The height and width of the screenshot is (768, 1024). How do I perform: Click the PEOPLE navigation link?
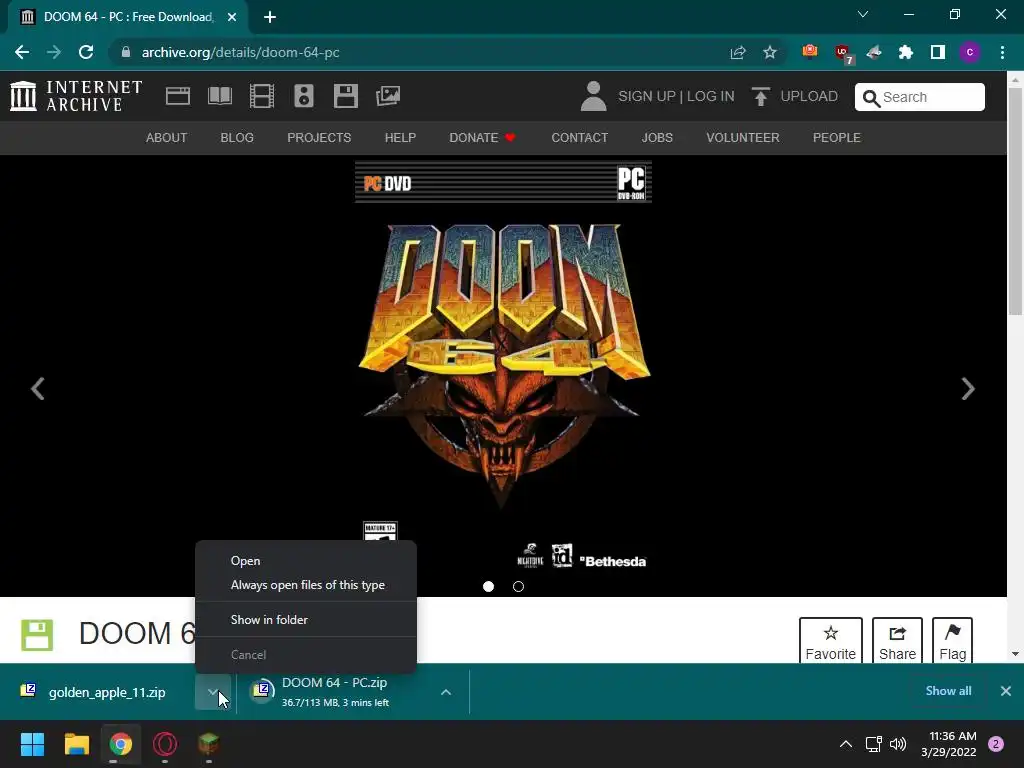pos(837,138)
